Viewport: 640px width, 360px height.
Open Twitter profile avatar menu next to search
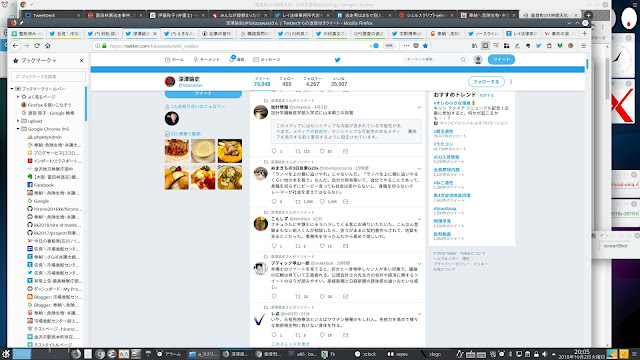coord(478,60)
